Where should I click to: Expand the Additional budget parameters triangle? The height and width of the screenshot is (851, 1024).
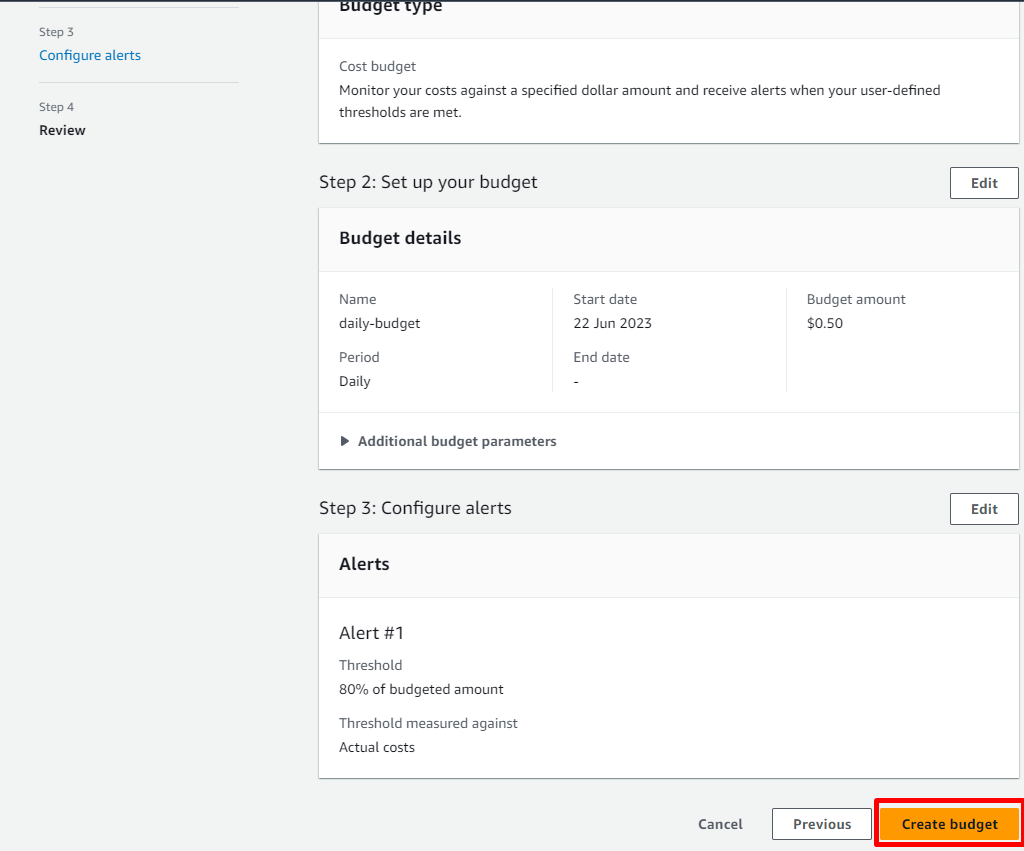346,441
